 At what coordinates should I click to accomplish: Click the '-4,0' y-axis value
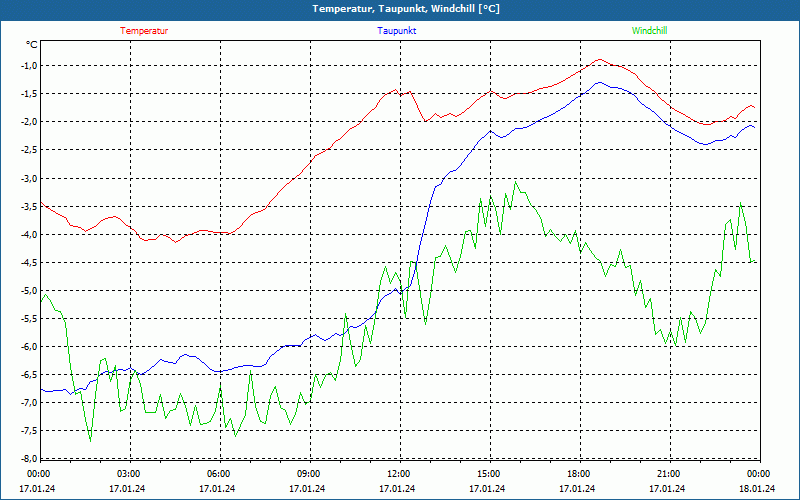pyautogui.click(x=29, y=234)
